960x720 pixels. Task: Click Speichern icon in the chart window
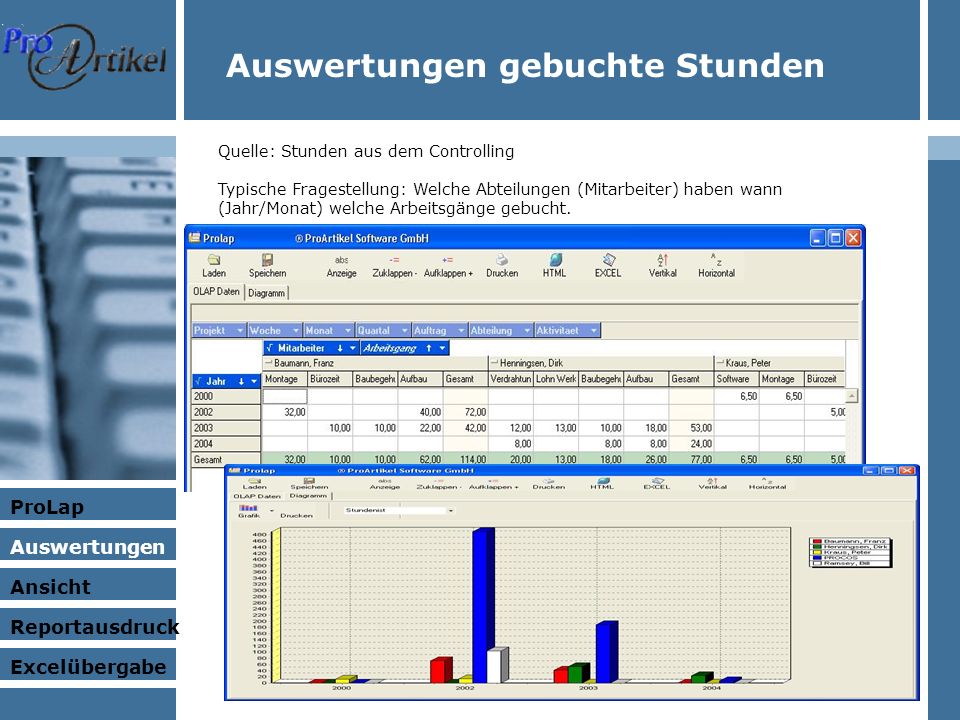point(309,481)
